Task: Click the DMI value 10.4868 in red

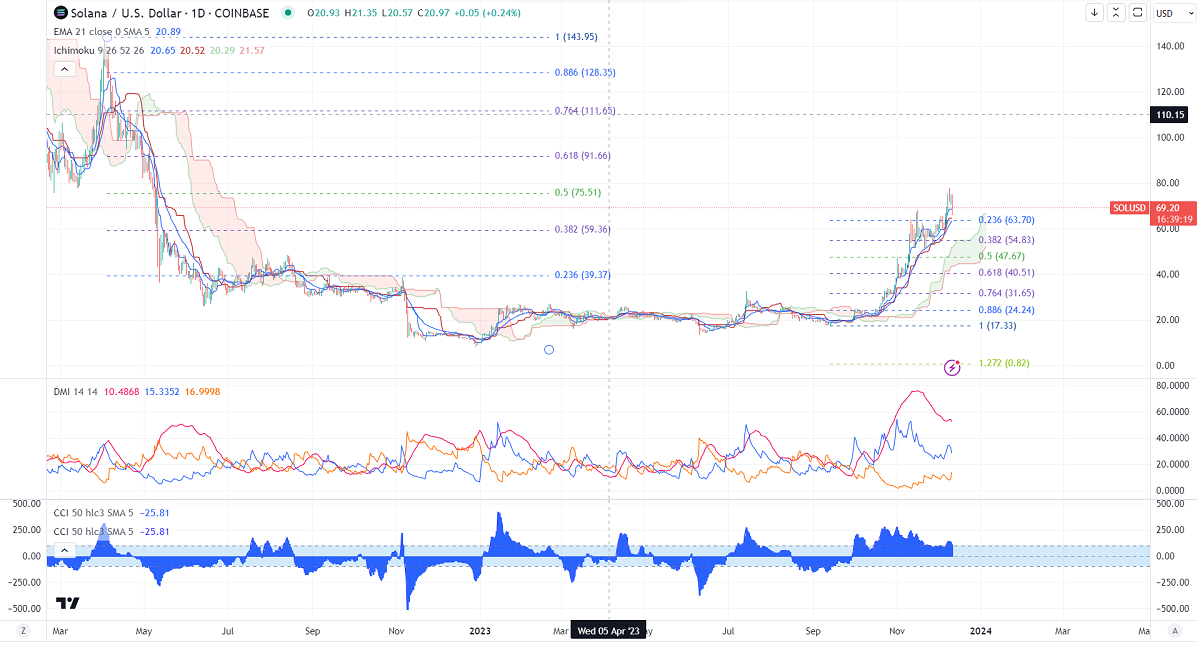Action: point(121,391)
